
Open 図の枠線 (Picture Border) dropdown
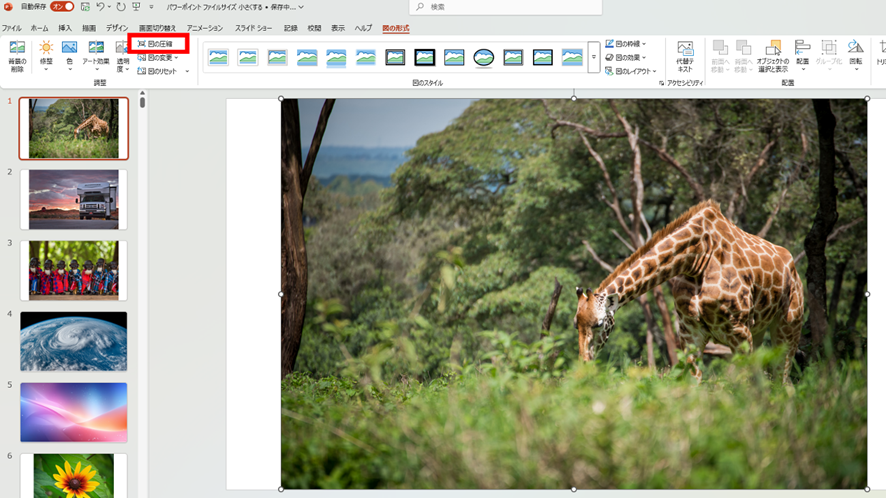tap(626, 44)
